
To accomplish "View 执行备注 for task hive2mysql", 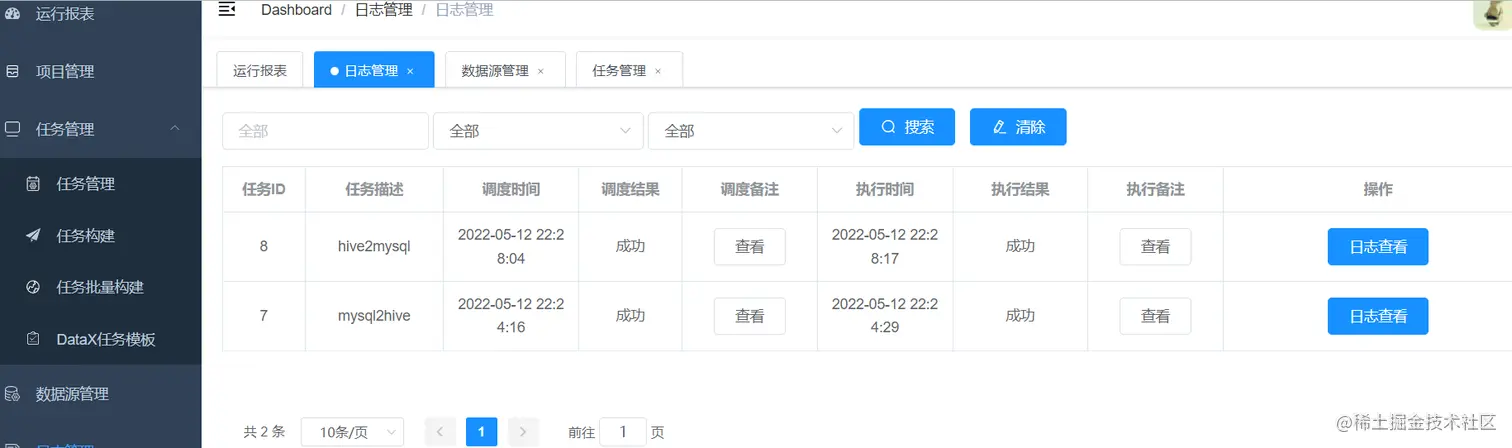I will pyautogui.click(x=1155, y=247).
